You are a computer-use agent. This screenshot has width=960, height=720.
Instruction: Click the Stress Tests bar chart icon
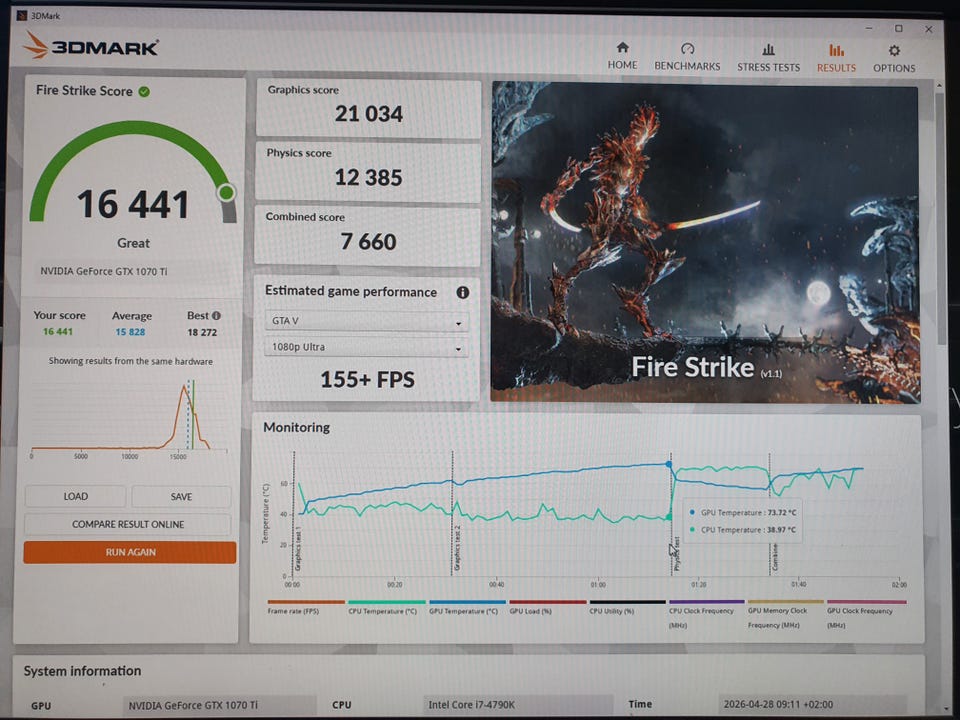[768, 49]
